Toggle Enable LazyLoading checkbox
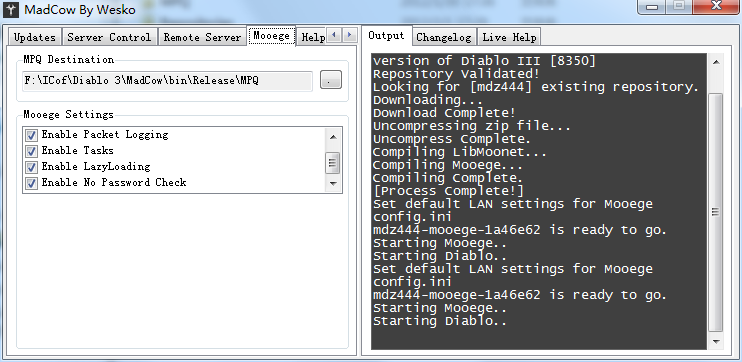 [x=31, y=167]
